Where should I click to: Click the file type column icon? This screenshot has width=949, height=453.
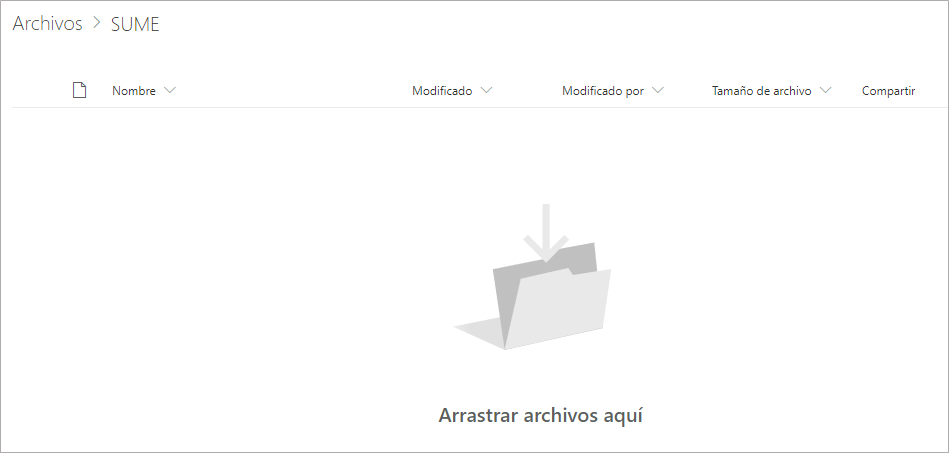tap(79, 90)
